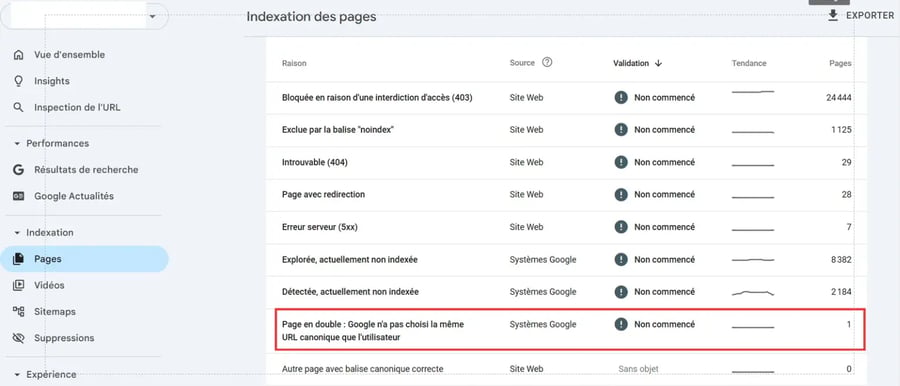Screen dimensions: 900x386
Task: Click the Insights lightbulb icon
Action: [x=18, y=81]
